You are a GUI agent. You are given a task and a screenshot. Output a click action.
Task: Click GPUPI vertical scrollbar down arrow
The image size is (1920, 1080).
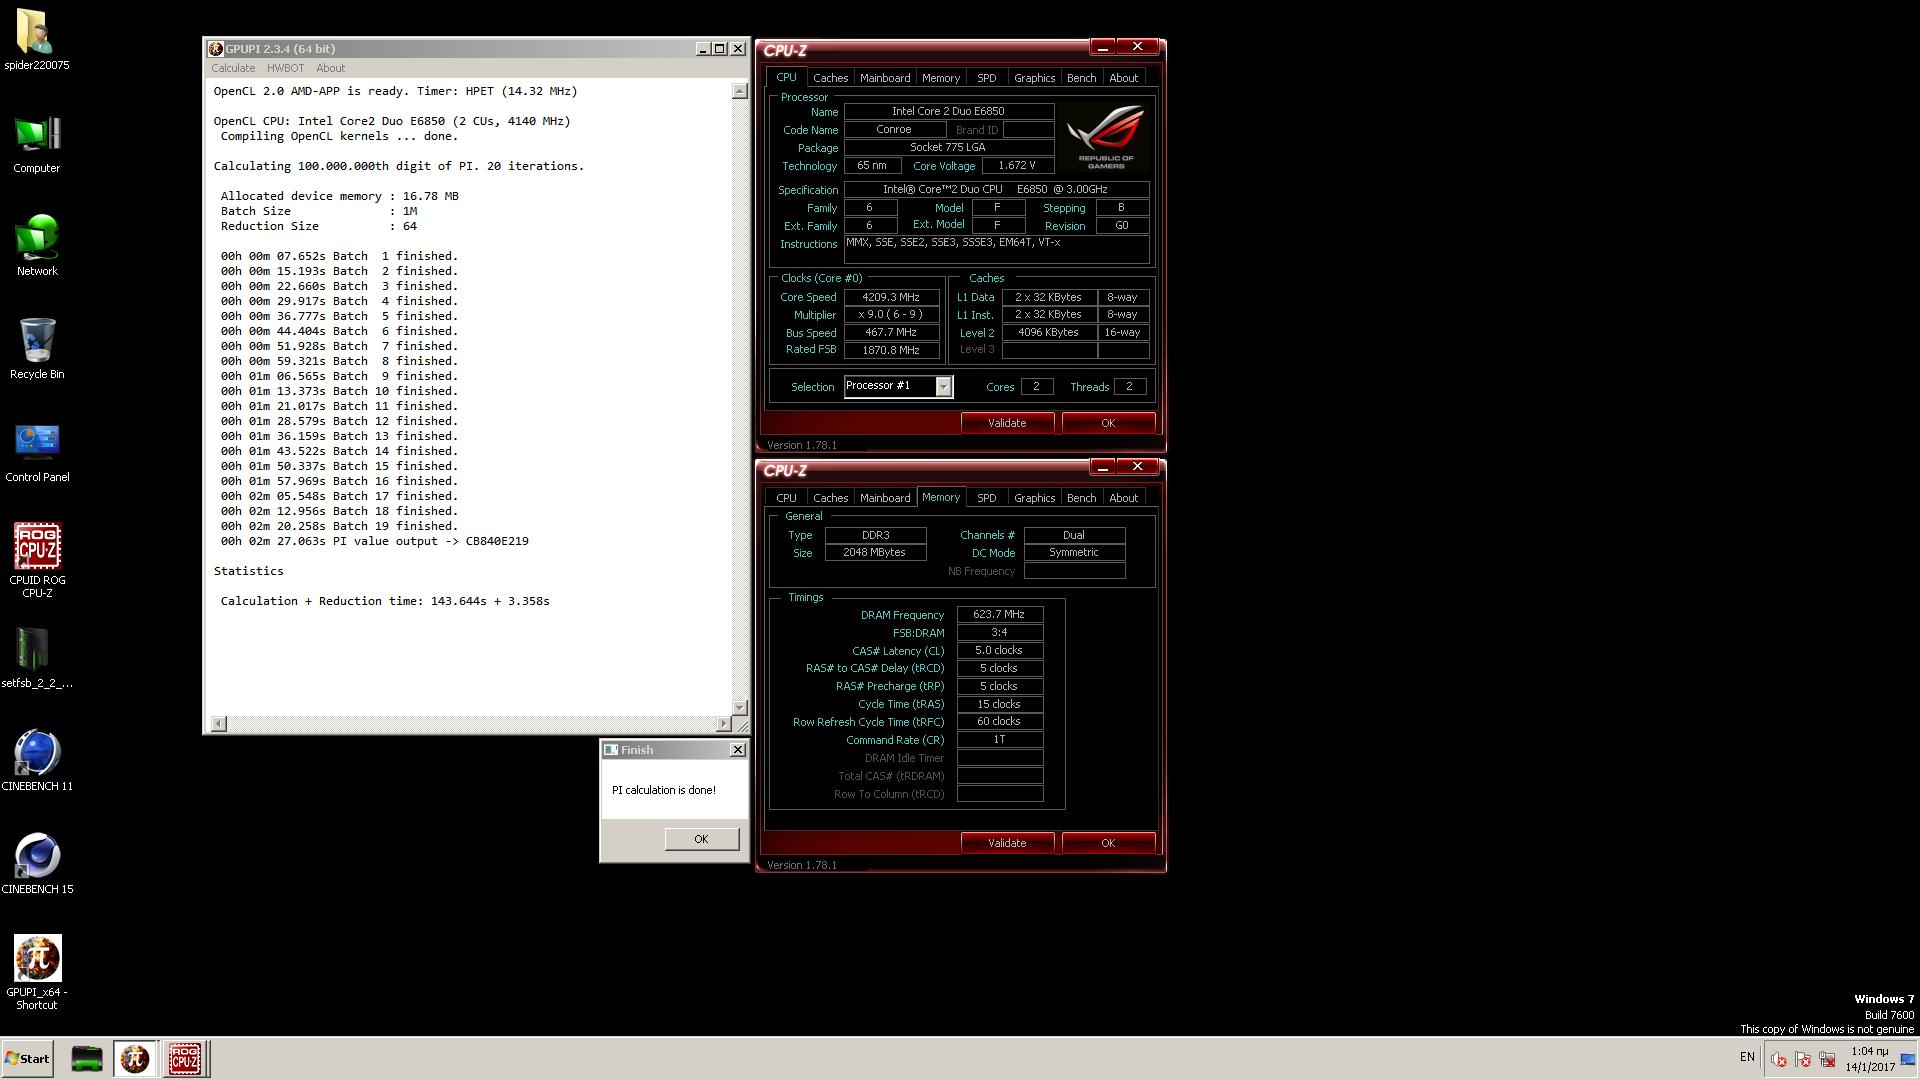pyautogui.click(x=740, y=708)
